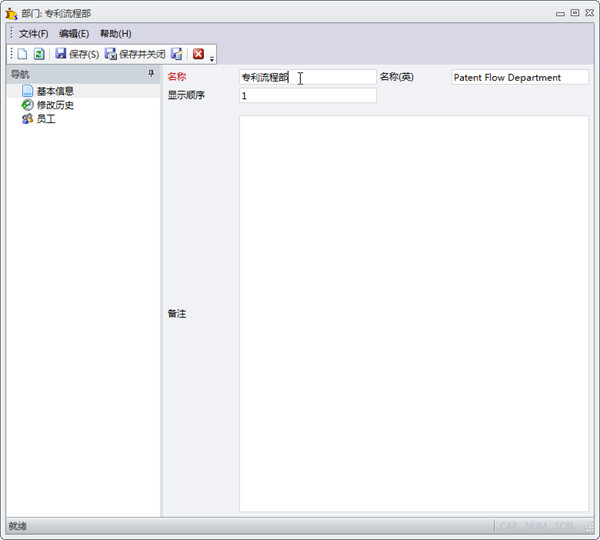Viewport: 600px width, 540px height.
Task: Open the 文件(F) menu
Action: tap(34, 34)
